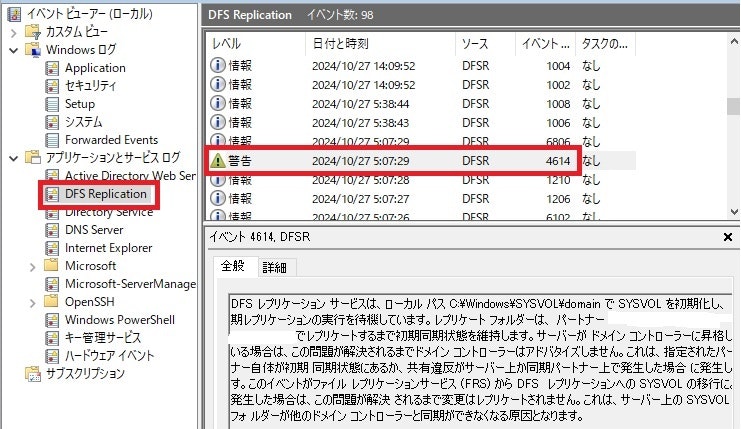
Task: Sort by the イベント ID column header
Action: pyautogui.click(x=546, y=43)
